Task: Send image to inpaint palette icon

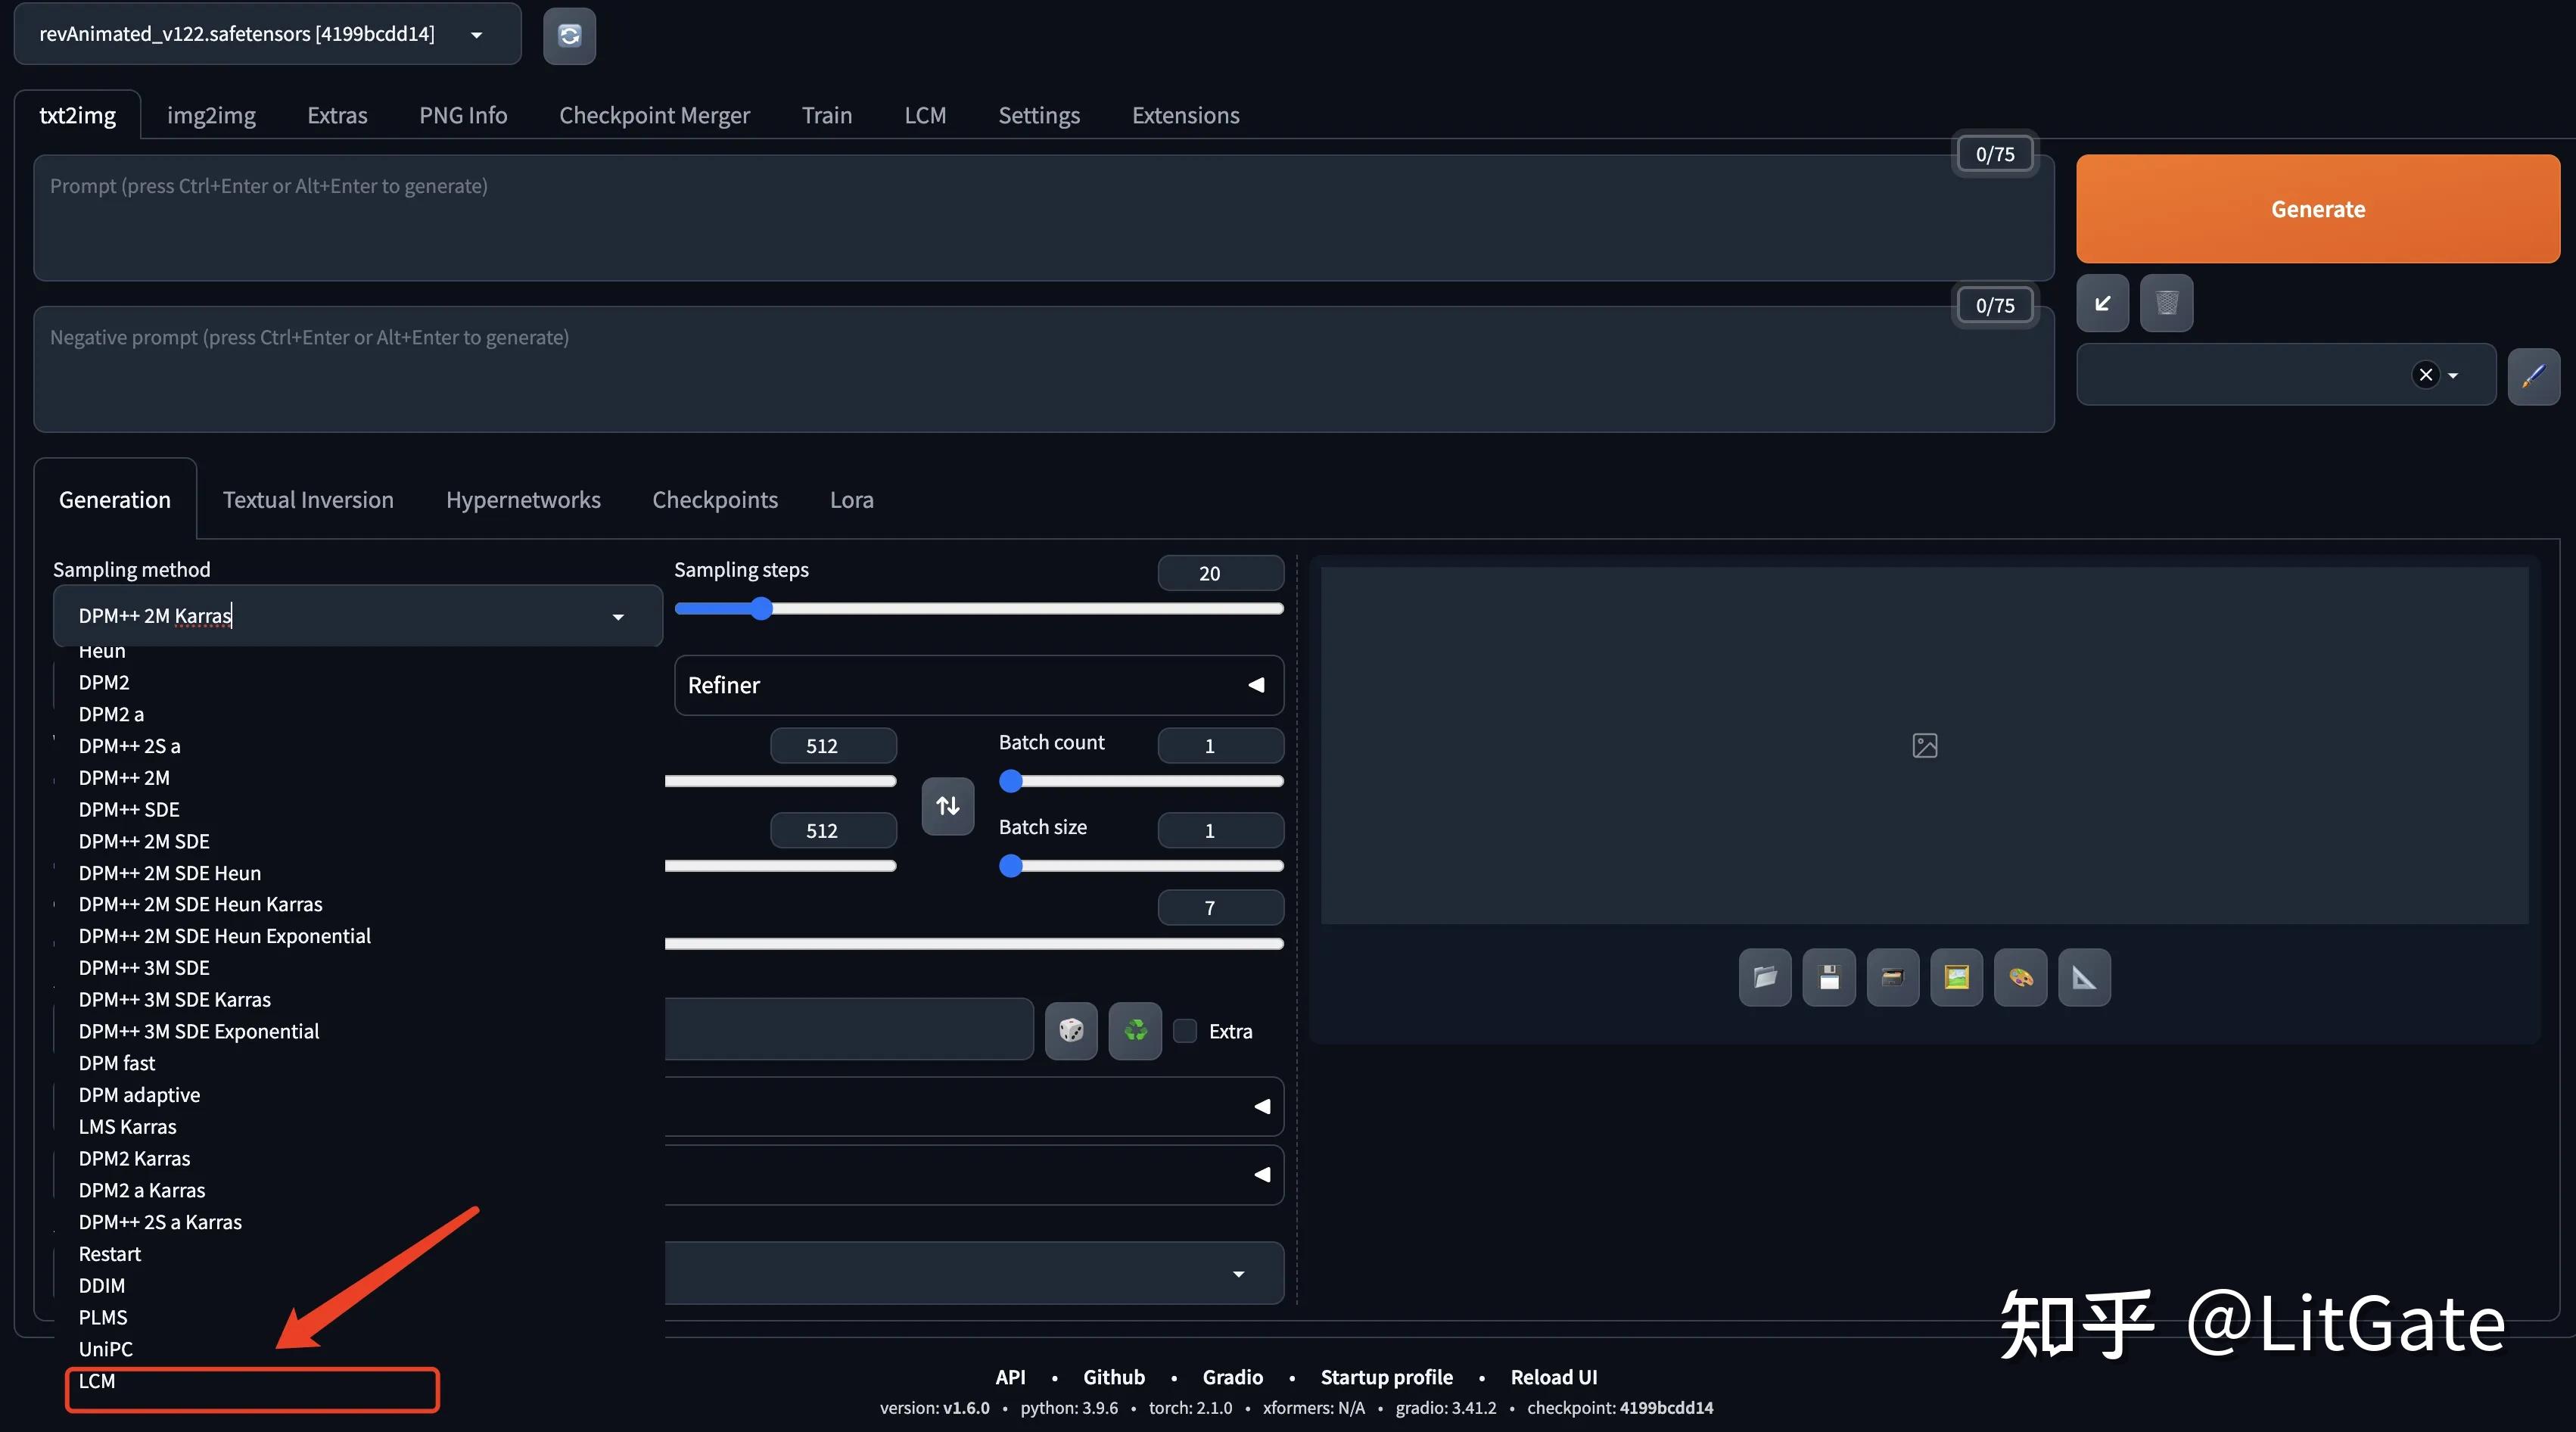Action: (2020, 977)
